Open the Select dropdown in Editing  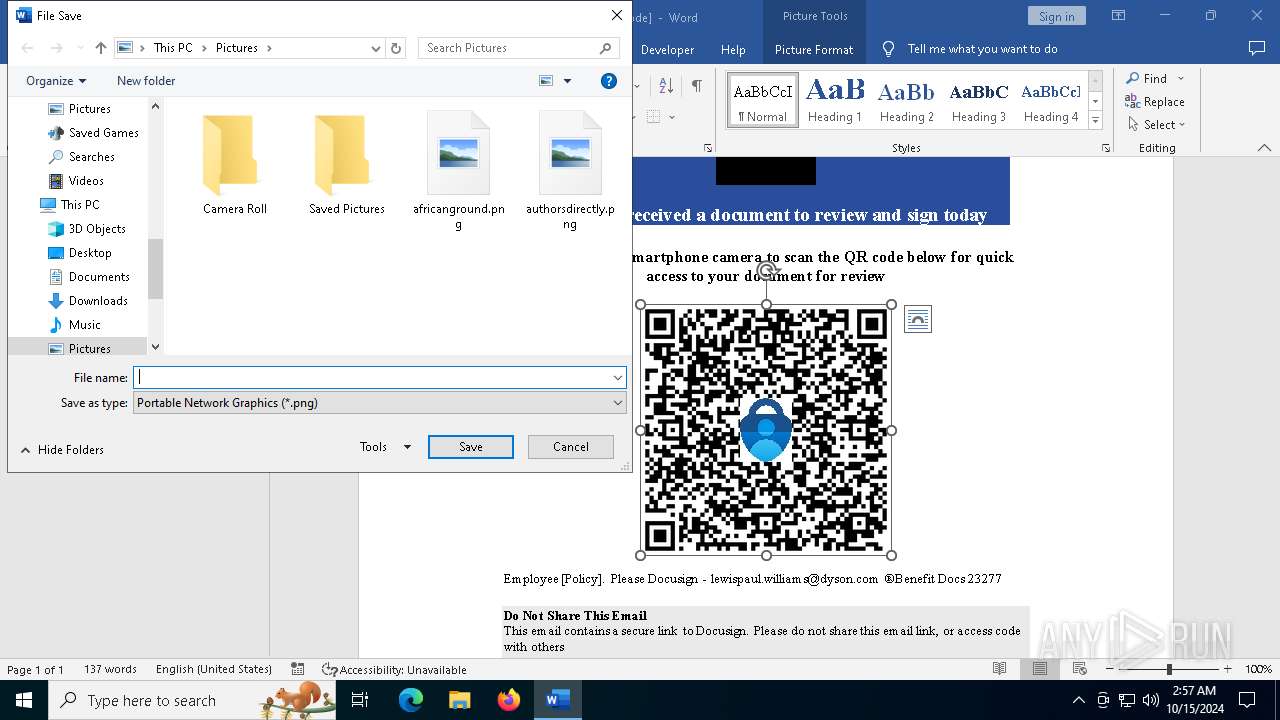(x=1156, y=125)
